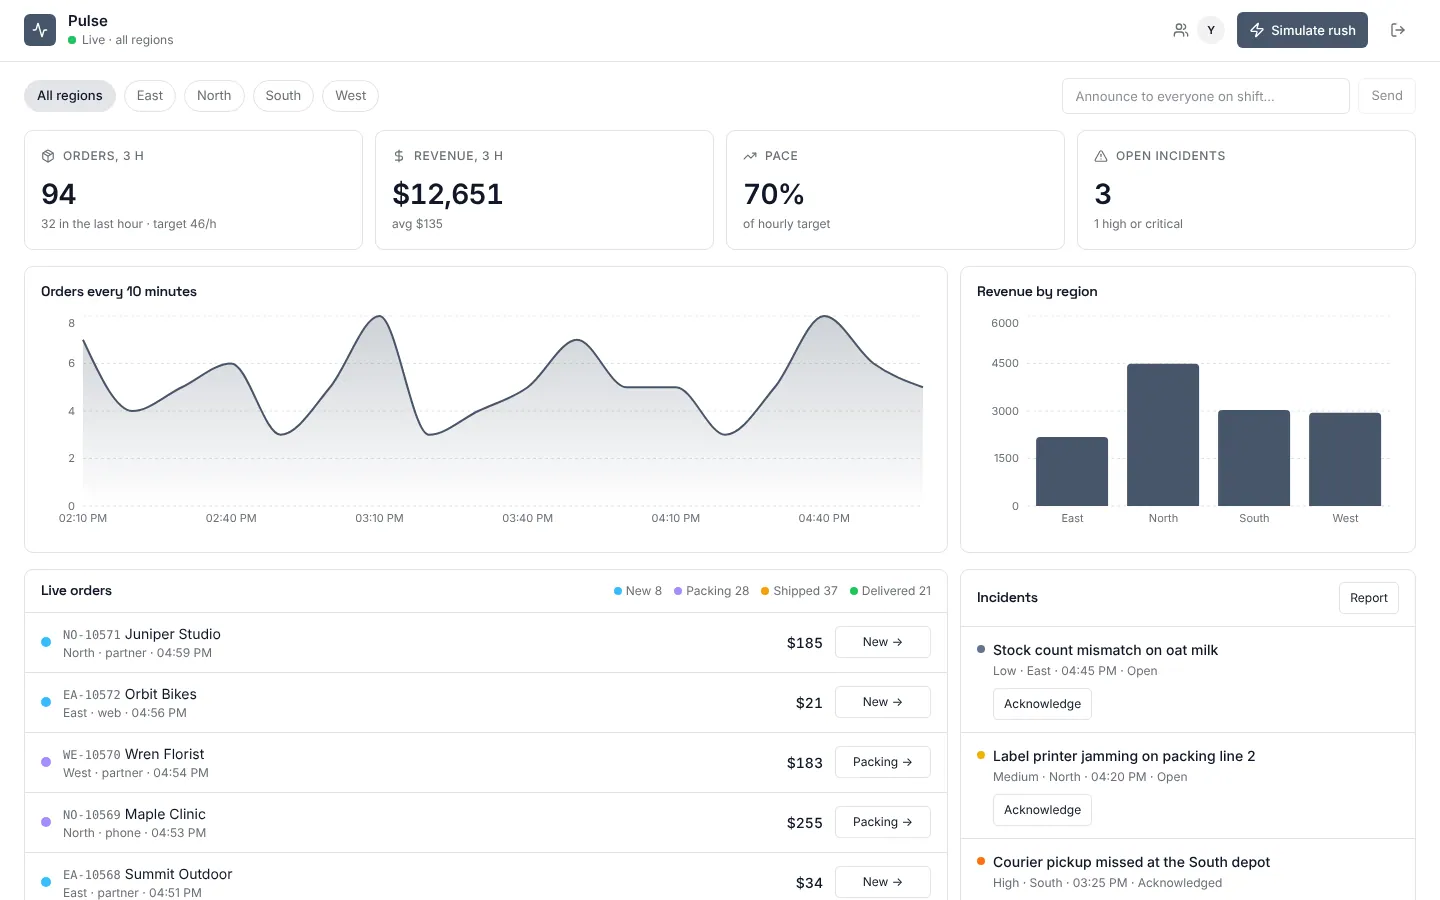
Task: Click the Open Incidents warning icon
Action: click(x=1101, y=156)
